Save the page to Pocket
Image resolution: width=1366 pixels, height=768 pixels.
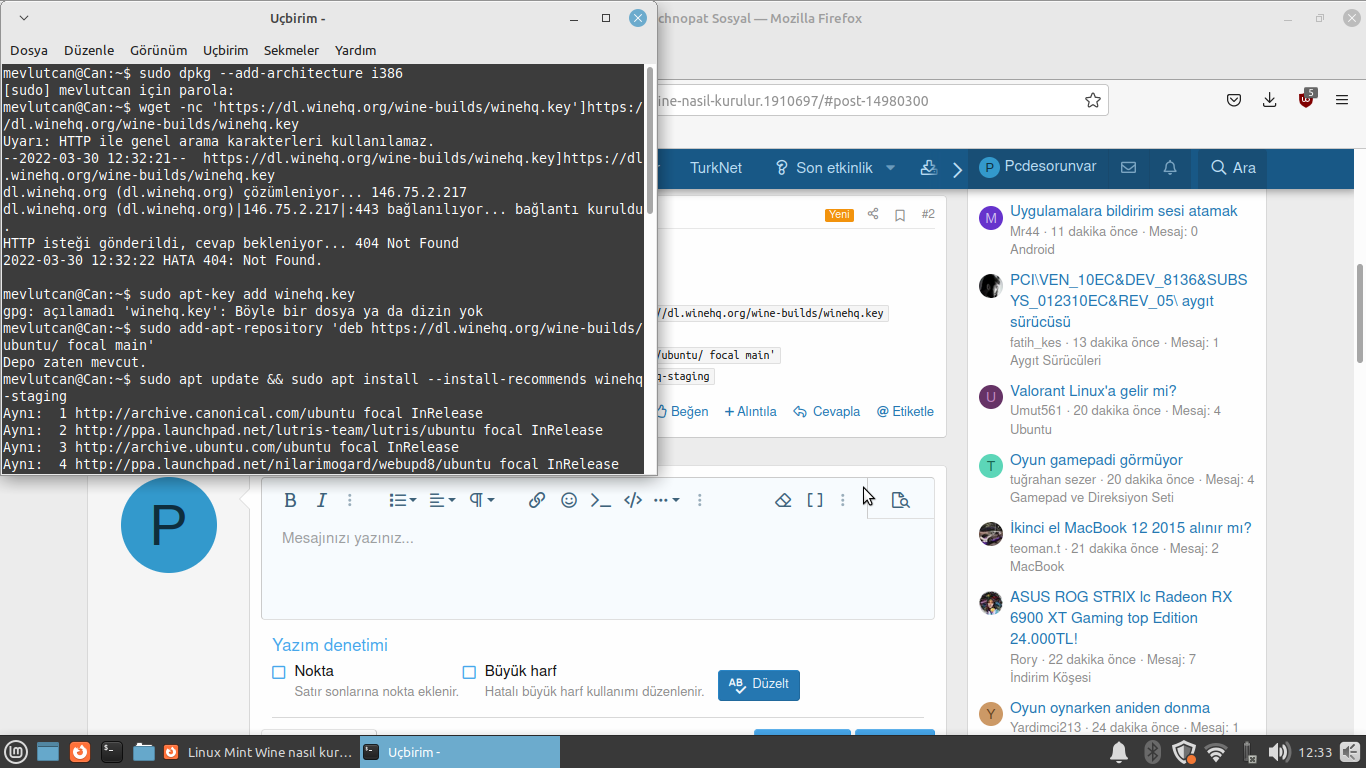pyautogui.click(x=1235, y=100)
